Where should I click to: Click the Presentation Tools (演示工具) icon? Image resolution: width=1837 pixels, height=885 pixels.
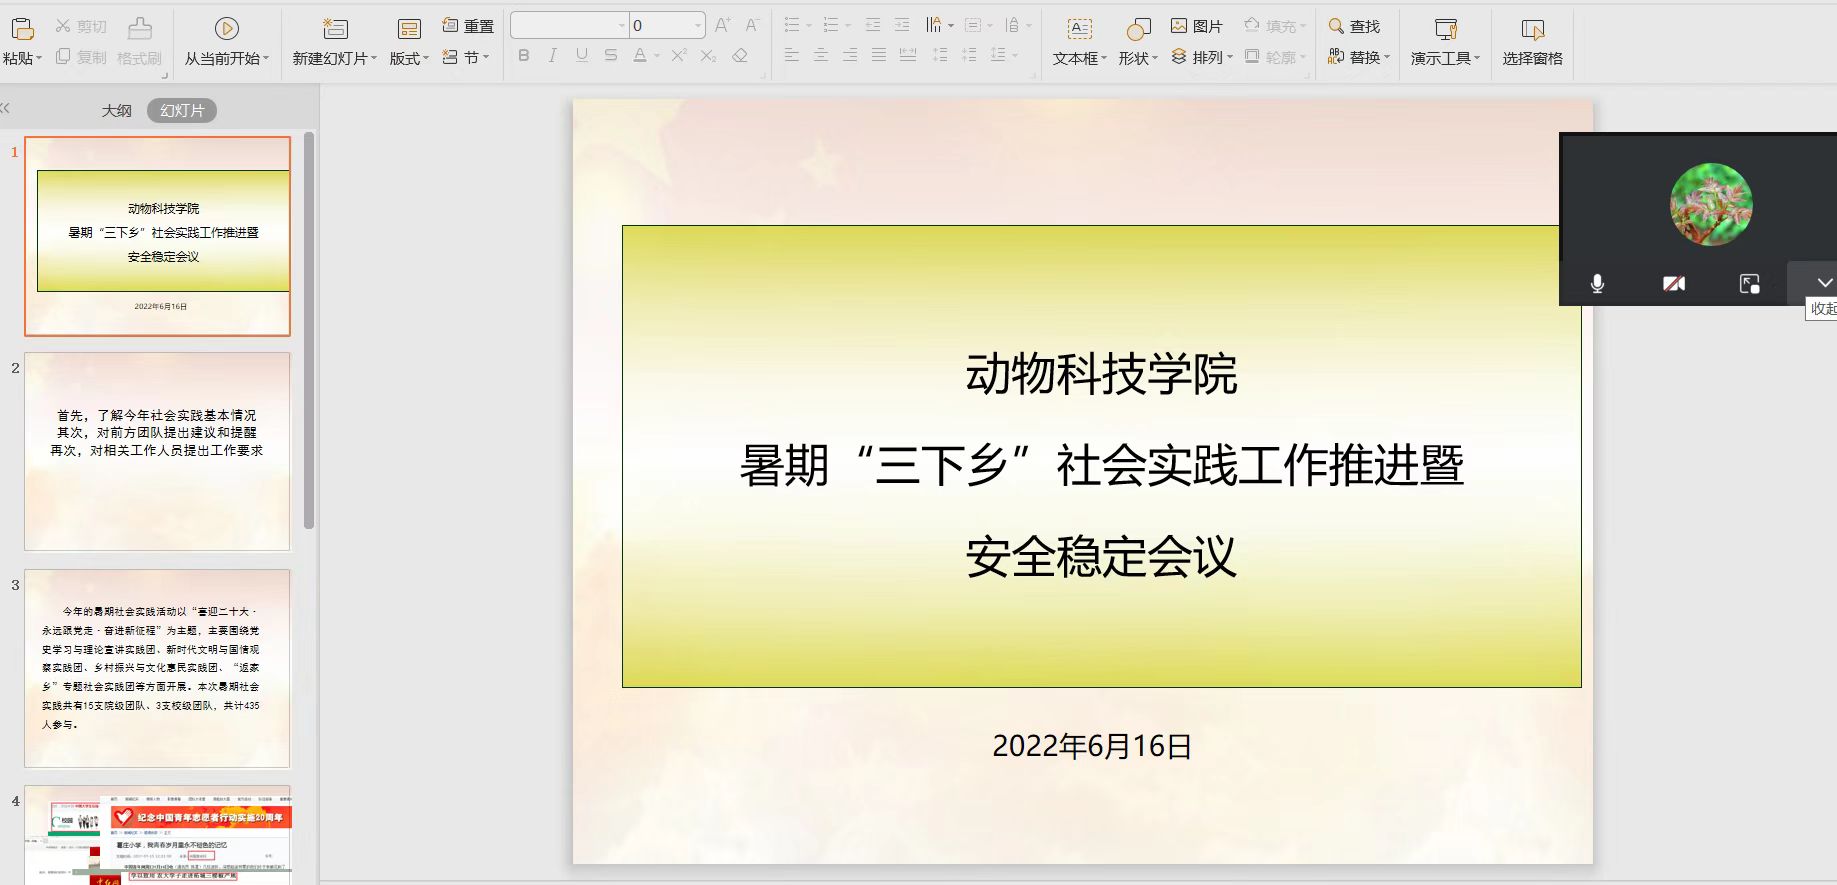point(1445,29)
